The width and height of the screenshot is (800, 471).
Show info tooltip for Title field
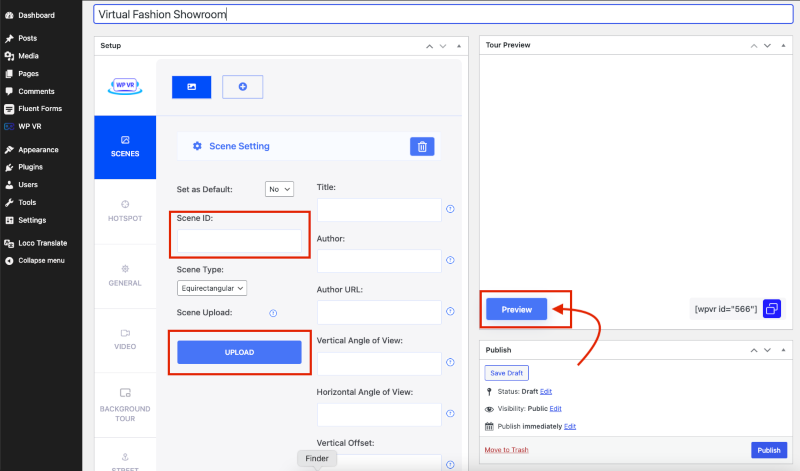(x=450, y=209)
